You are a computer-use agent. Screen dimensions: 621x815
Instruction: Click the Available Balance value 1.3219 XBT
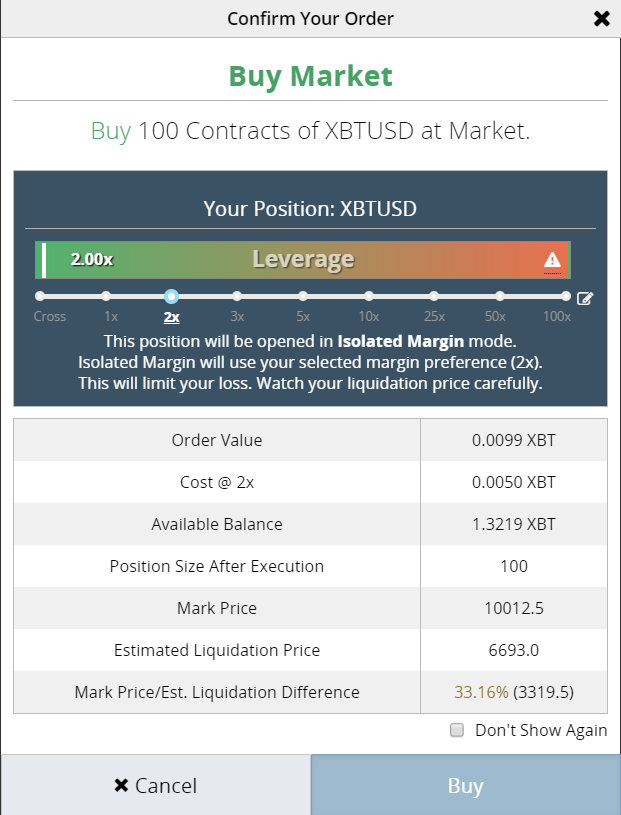tap(514, 524)
